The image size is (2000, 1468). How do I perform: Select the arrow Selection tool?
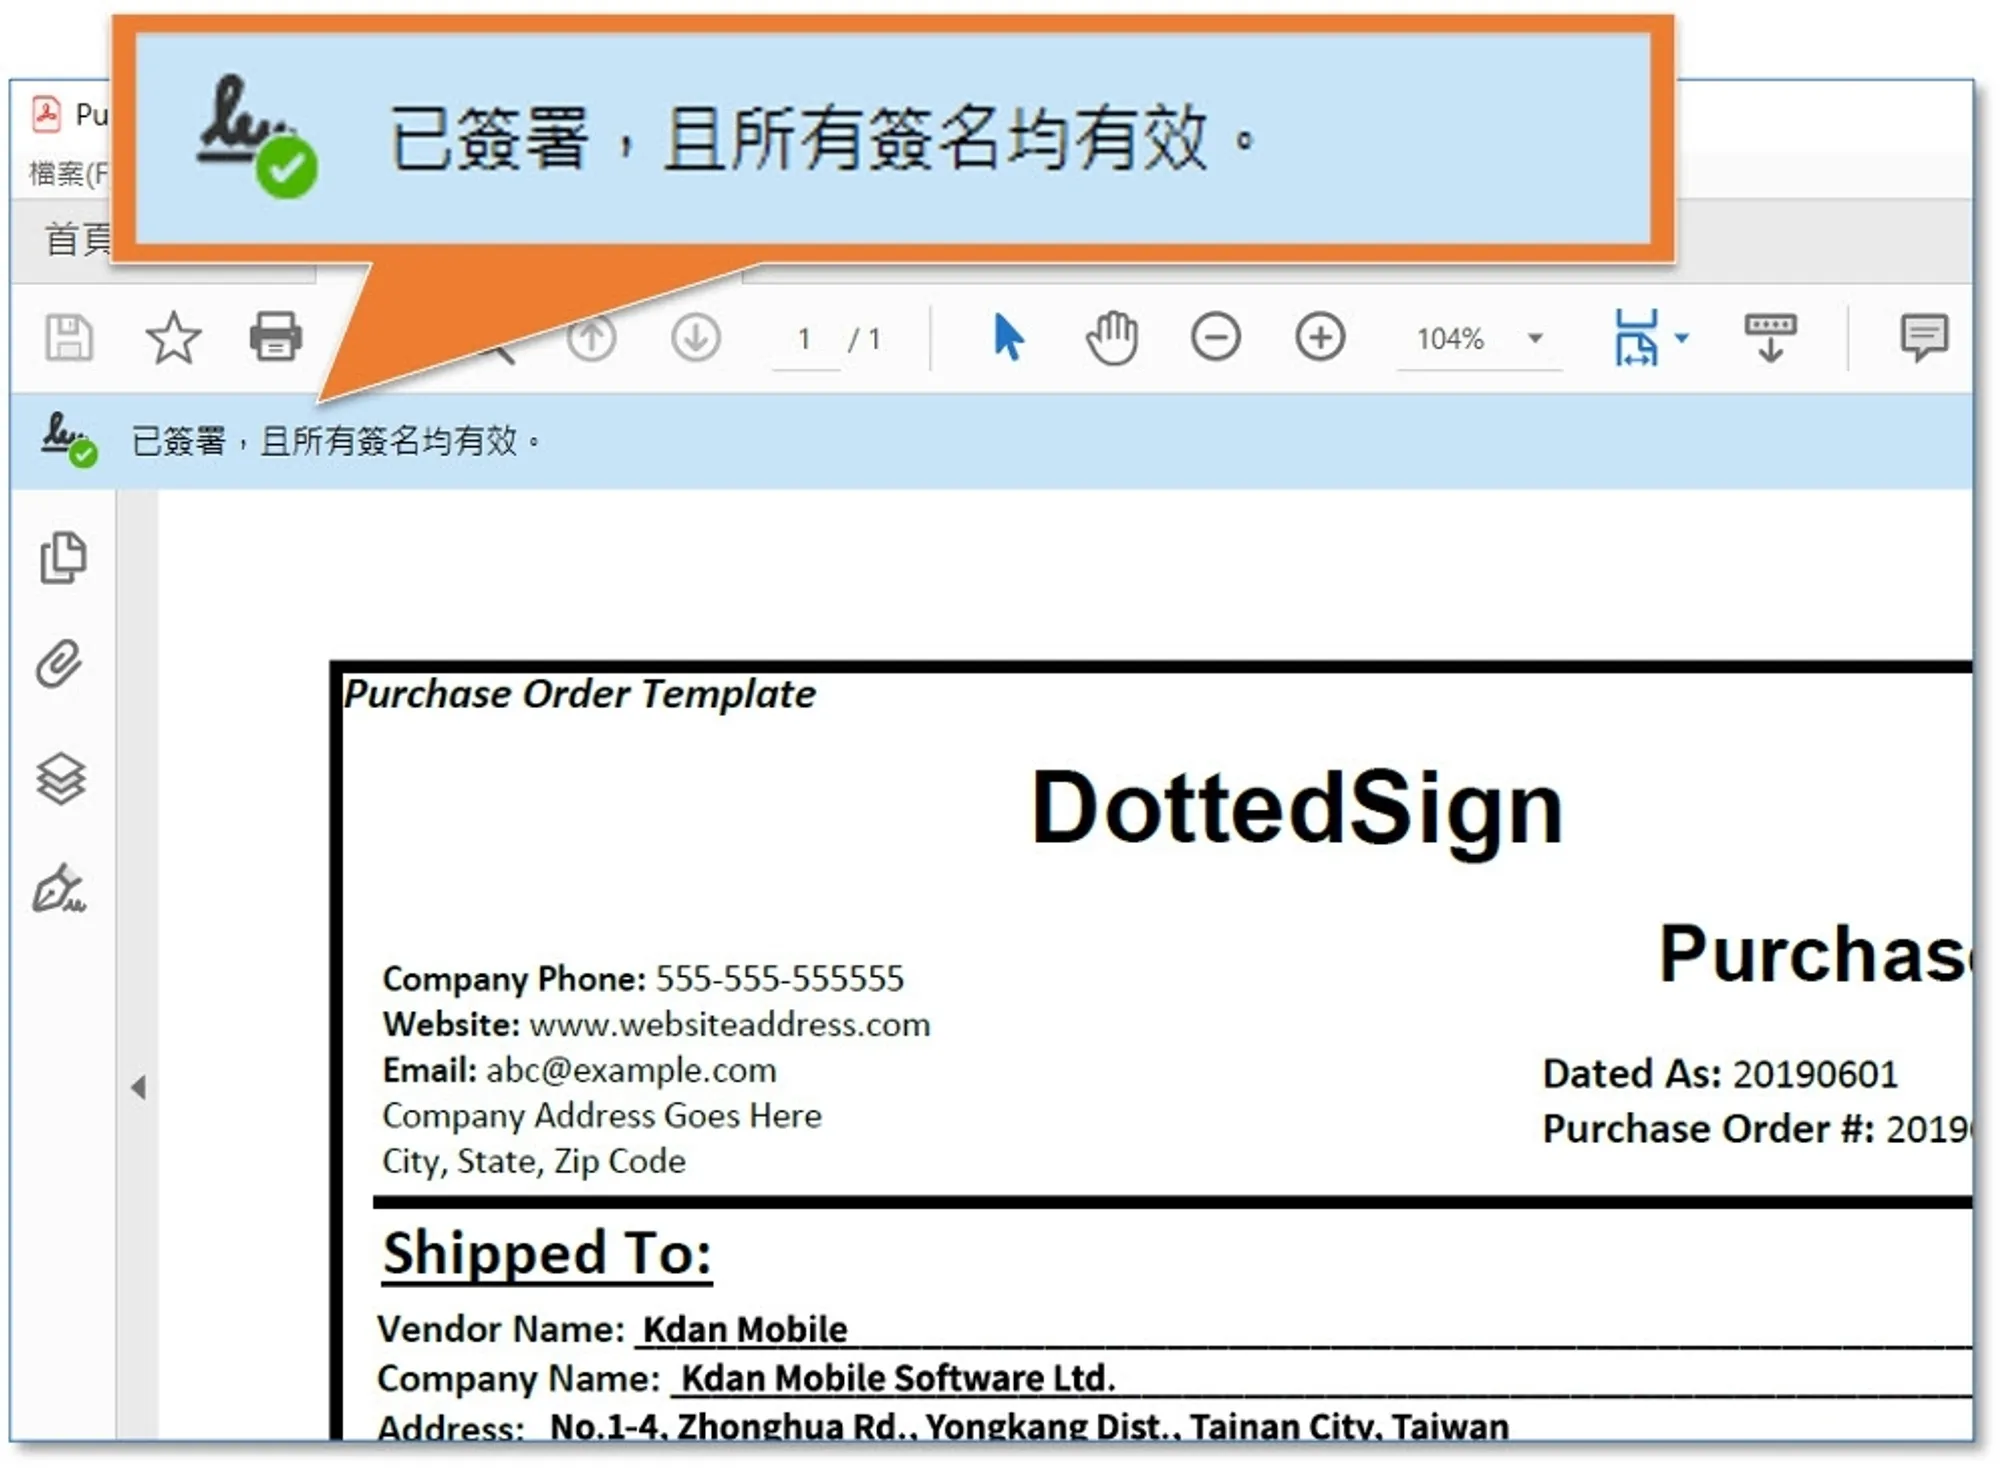click(1008, 337)
